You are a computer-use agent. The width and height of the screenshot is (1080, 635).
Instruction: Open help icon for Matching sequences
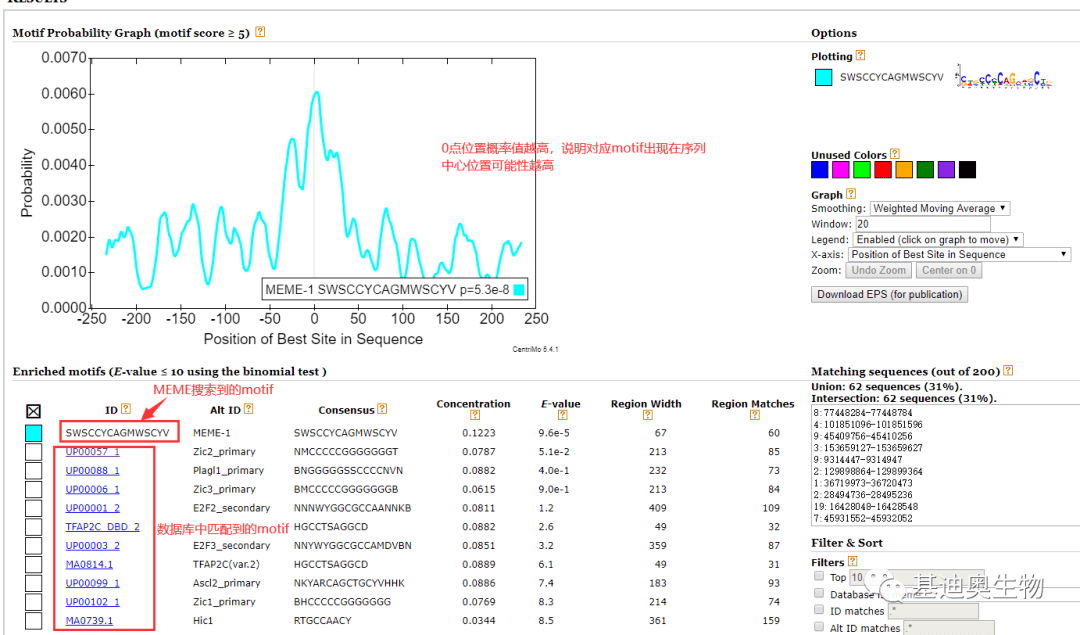(x=1008, y=370)
